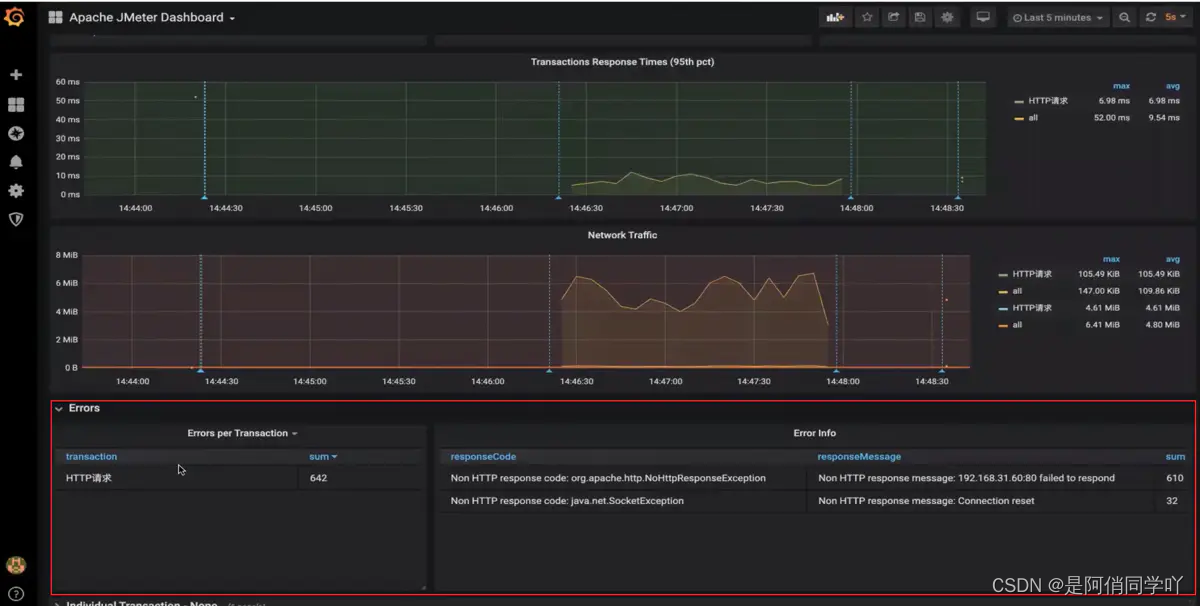Open the Network Traffic panel title menu
This screenshot has height=606, width=1200.
tap(622, 235)
